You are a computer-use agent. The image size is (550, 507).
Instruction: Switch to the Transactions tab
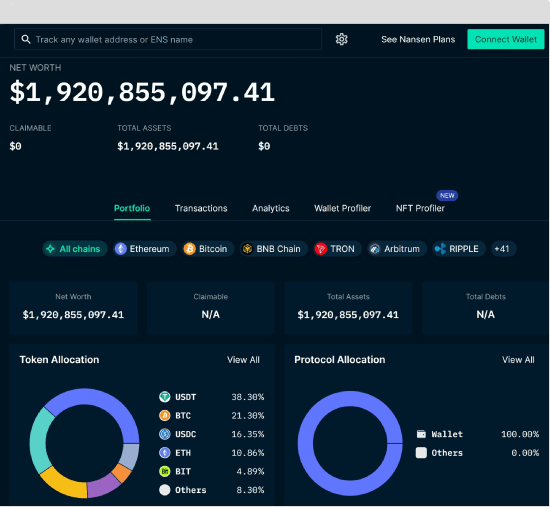[201, 208]
